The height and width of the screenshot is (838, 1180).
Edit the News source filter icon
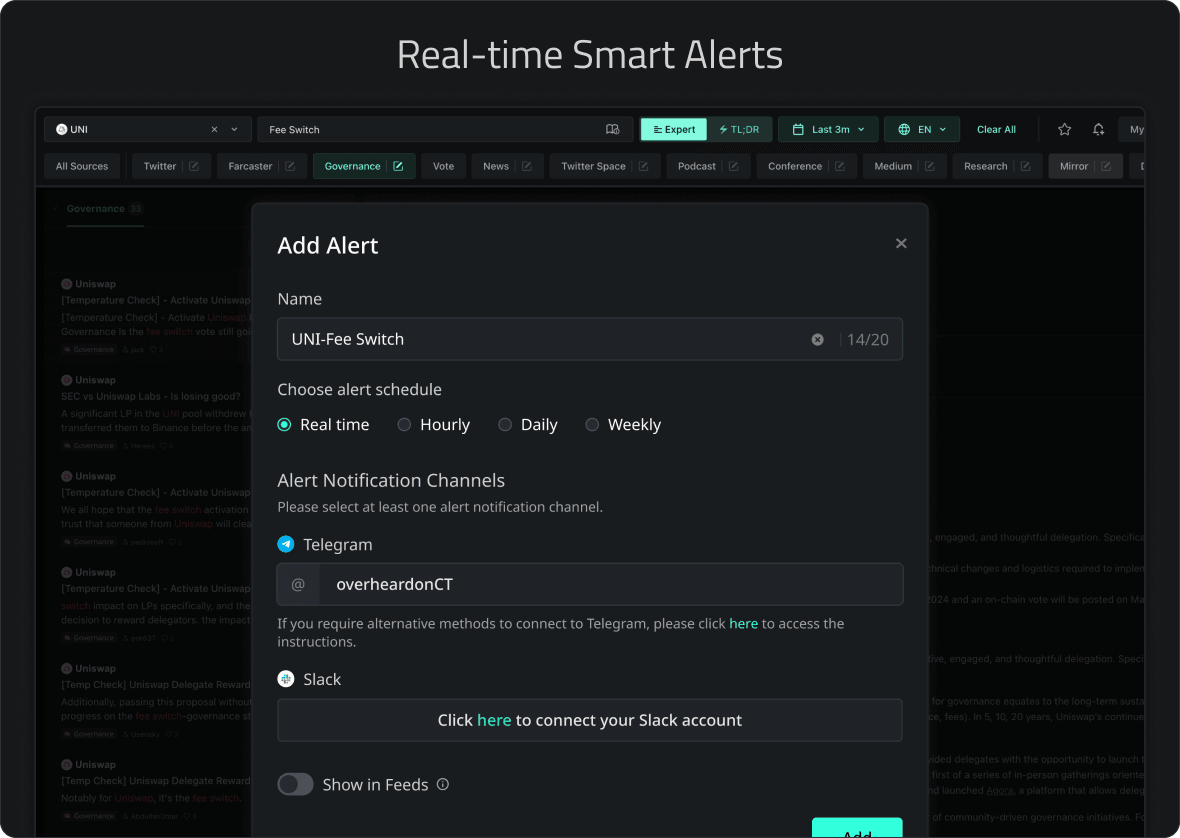coord(527,166)
